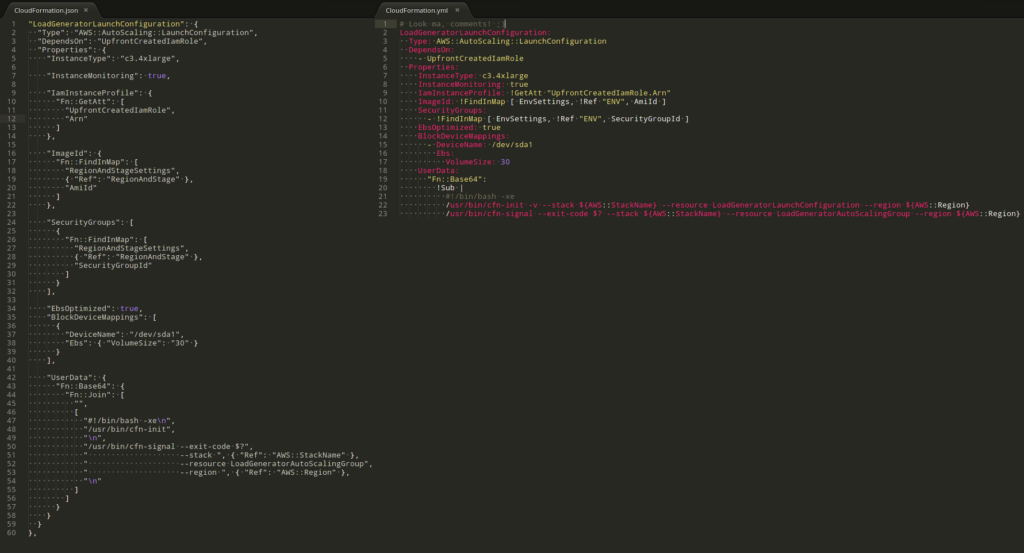
Task: Click VolumeSize value 30 in the YAML file
Action: [x=505, y=161]
